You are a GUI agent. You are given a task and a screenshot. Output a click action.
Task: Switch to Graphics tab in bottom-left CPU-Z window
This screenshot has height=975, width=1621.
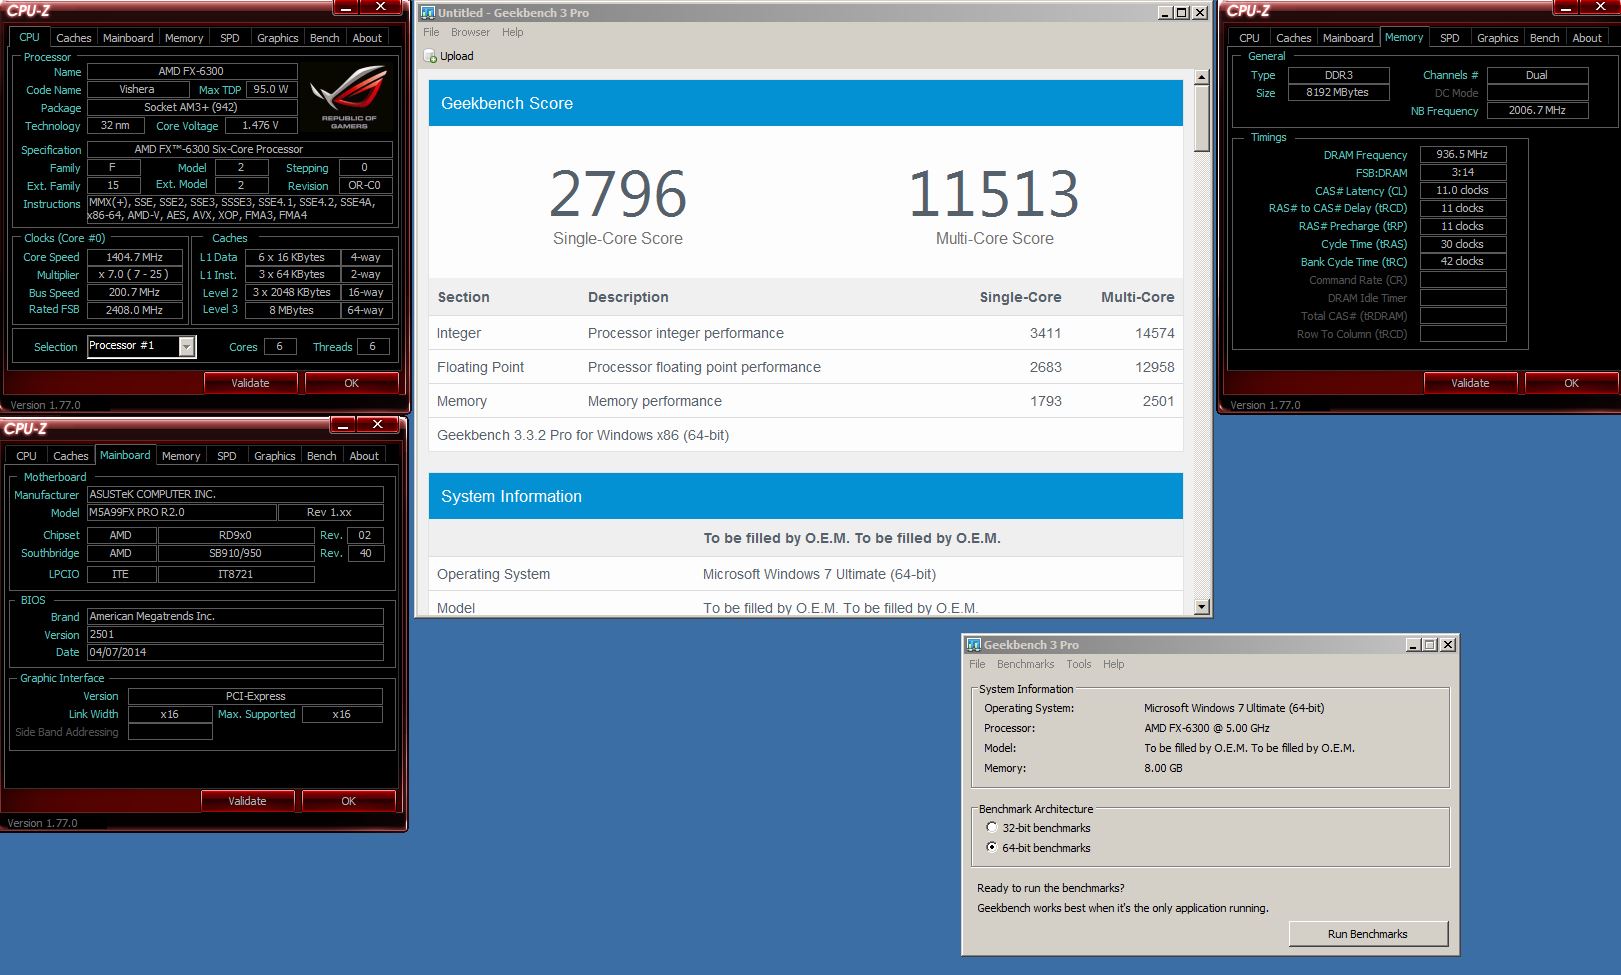[274, 456]
